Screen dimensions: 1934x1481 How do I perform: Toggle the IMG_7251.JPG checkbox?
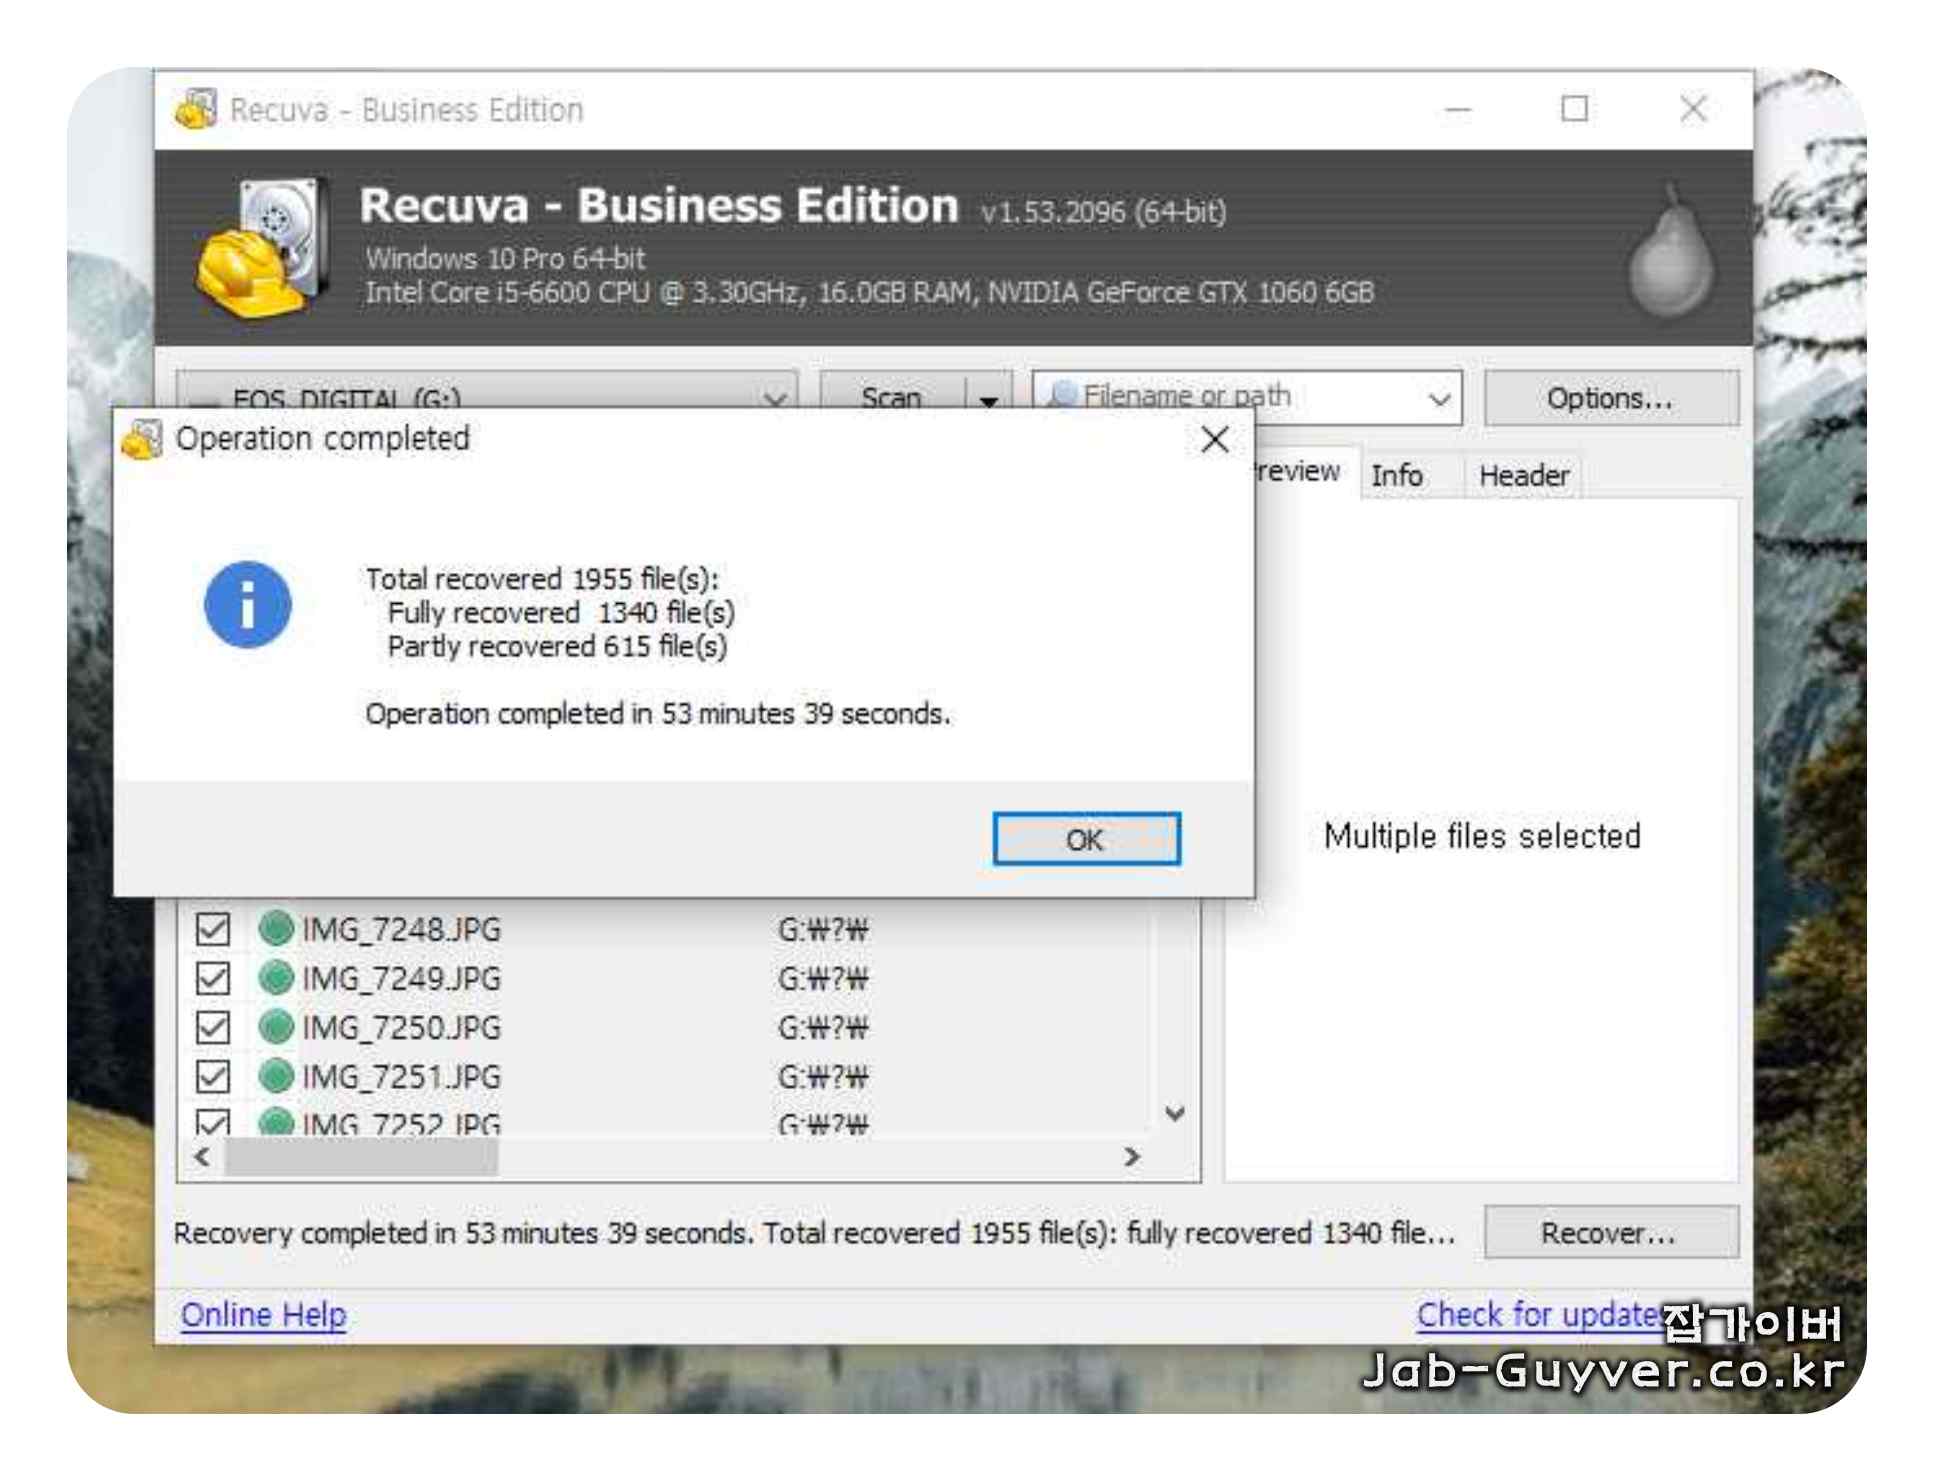pos(213,1076)
